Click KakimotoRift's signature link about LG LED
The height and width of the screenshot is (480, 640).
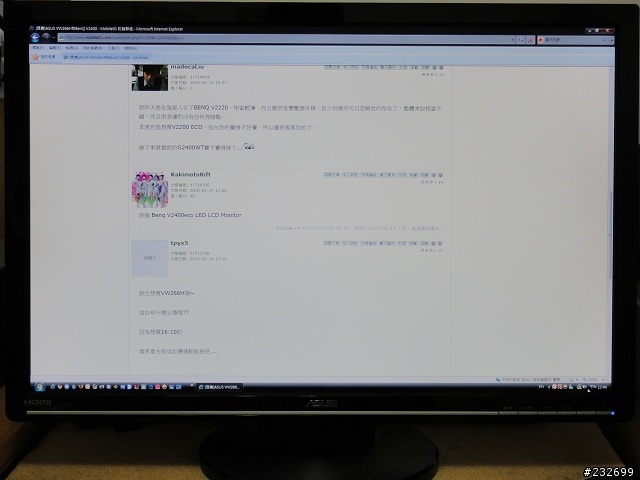359,228
